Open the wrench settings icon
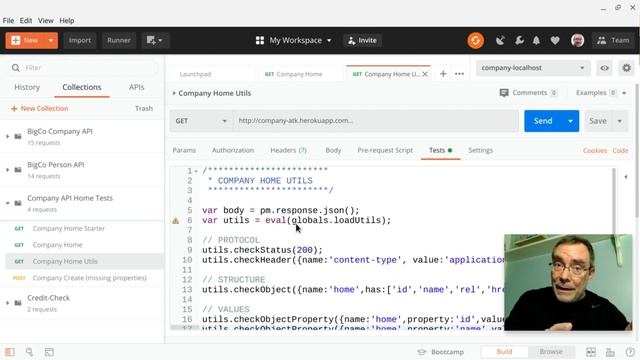This screenshot has height=360, width=640. pyautogui.click(x=519, y=40)
